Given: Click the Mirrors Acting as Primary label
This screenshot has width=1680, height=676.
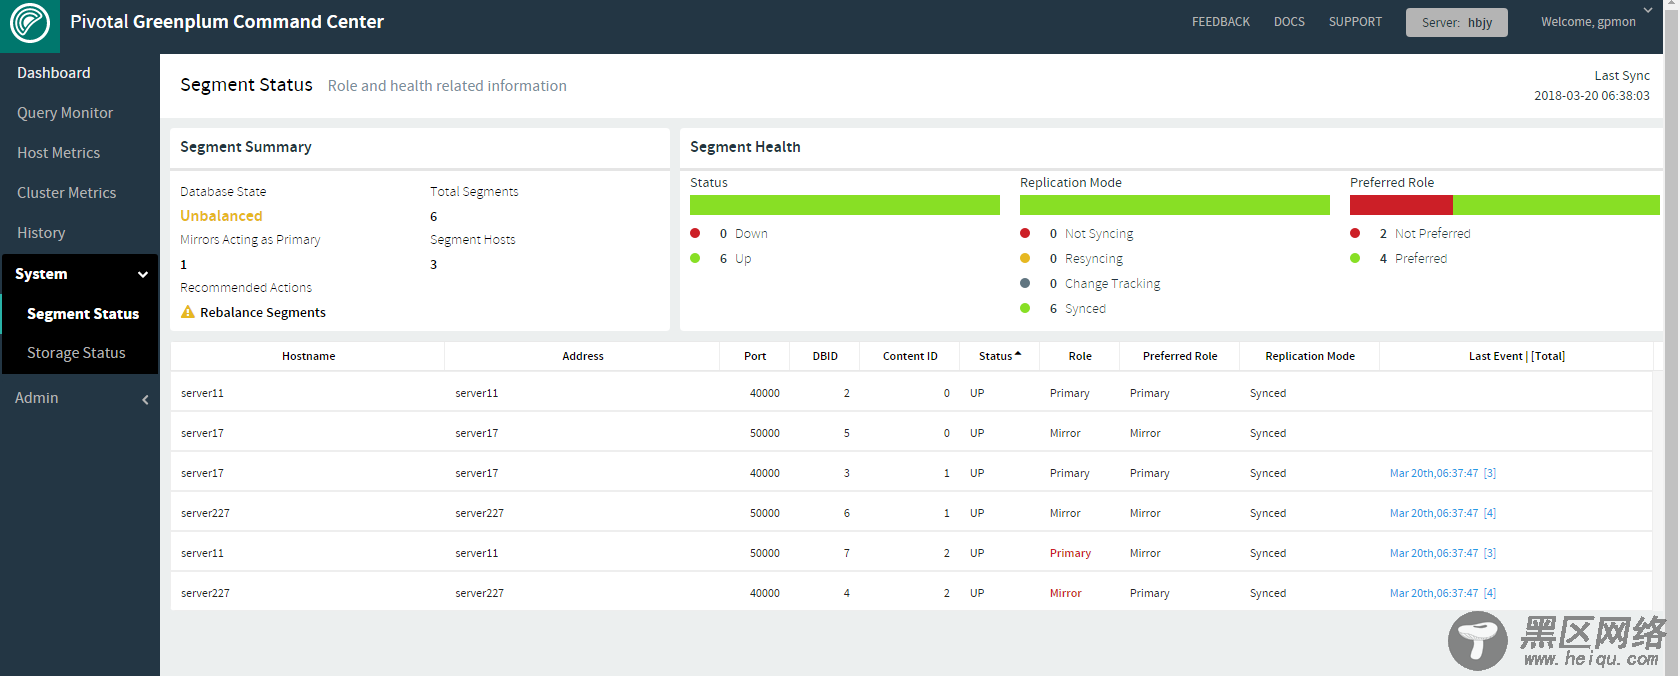Looking at the screenshot, I should [250, 239].
